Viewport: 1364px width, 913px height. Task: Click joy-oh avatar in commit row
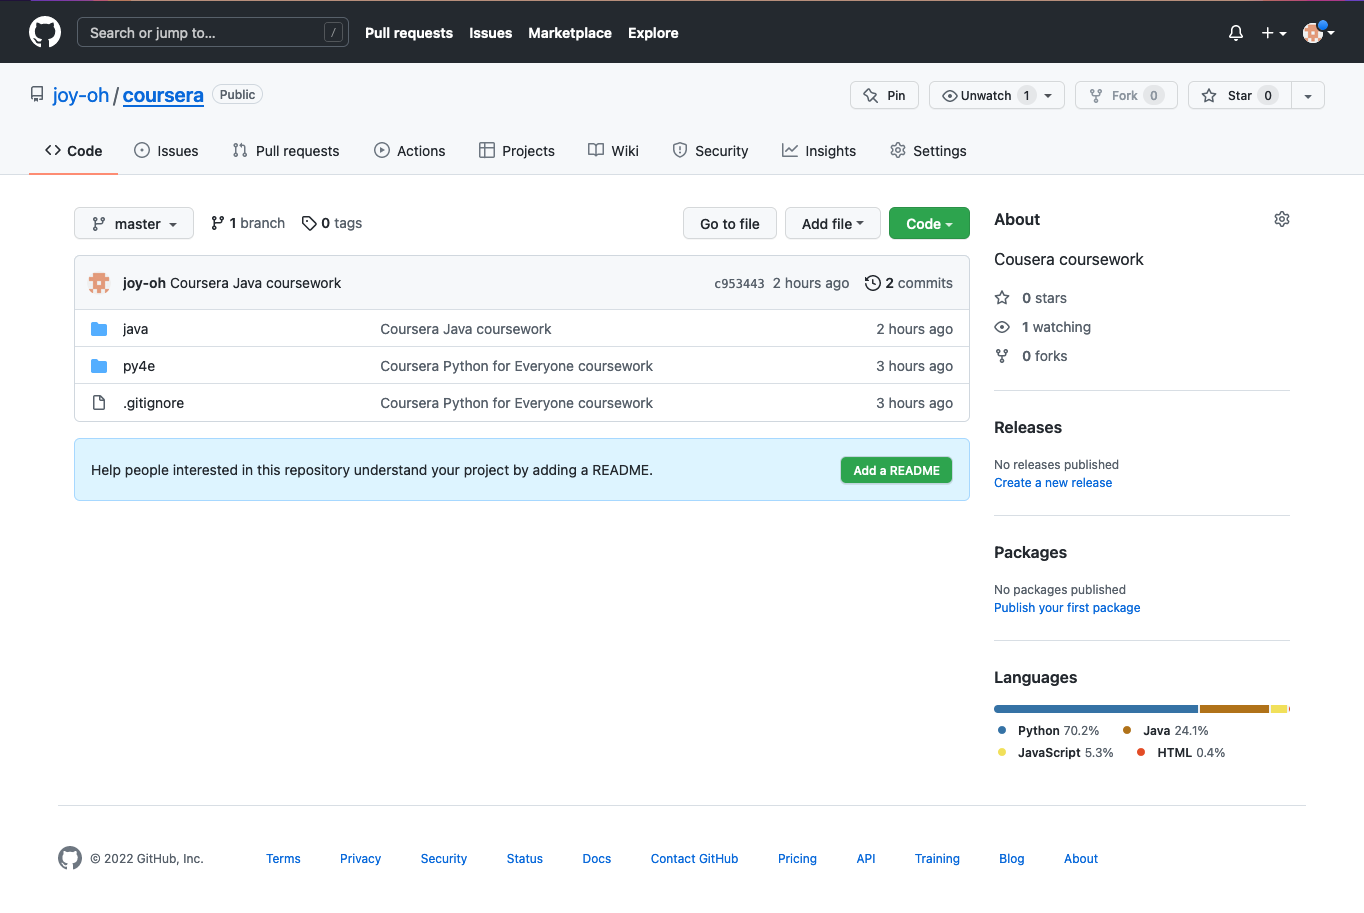point(99,283)
